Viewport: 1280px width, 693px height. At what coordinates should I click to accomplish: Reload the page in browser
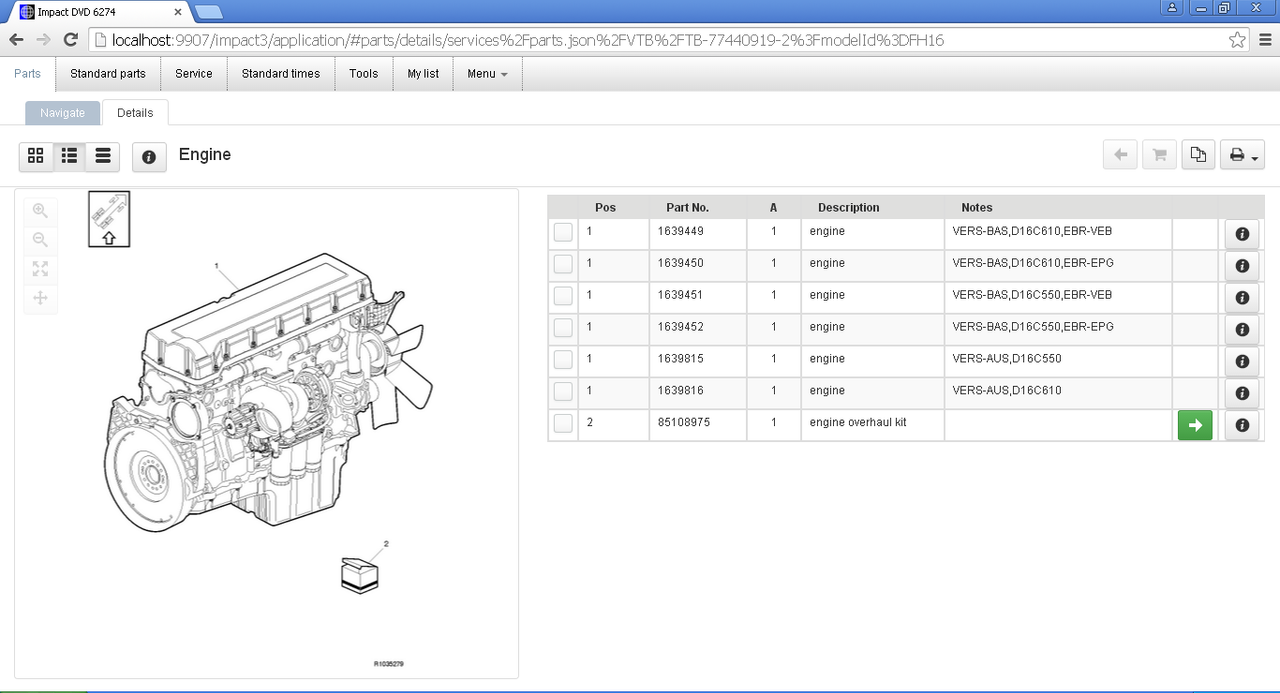(x=70, y=40)
